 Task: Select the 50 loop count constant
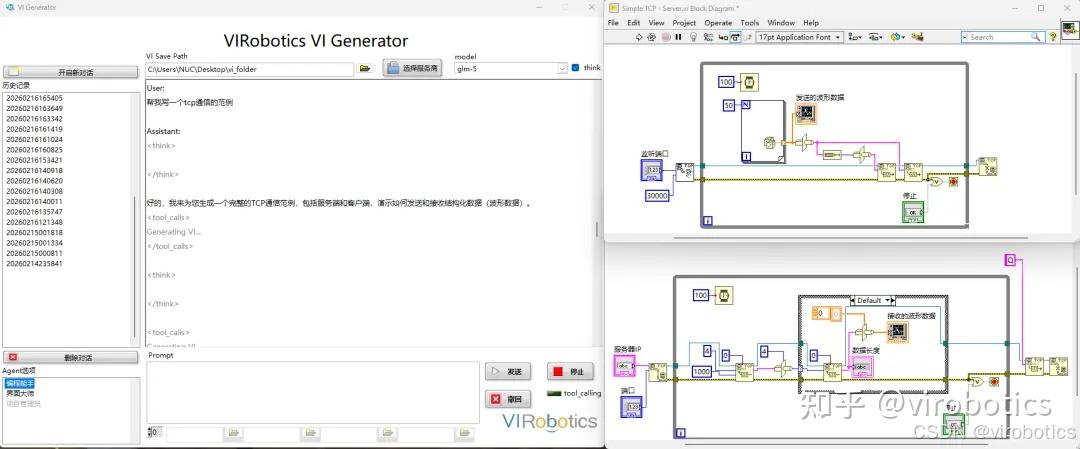pos(729,105)
